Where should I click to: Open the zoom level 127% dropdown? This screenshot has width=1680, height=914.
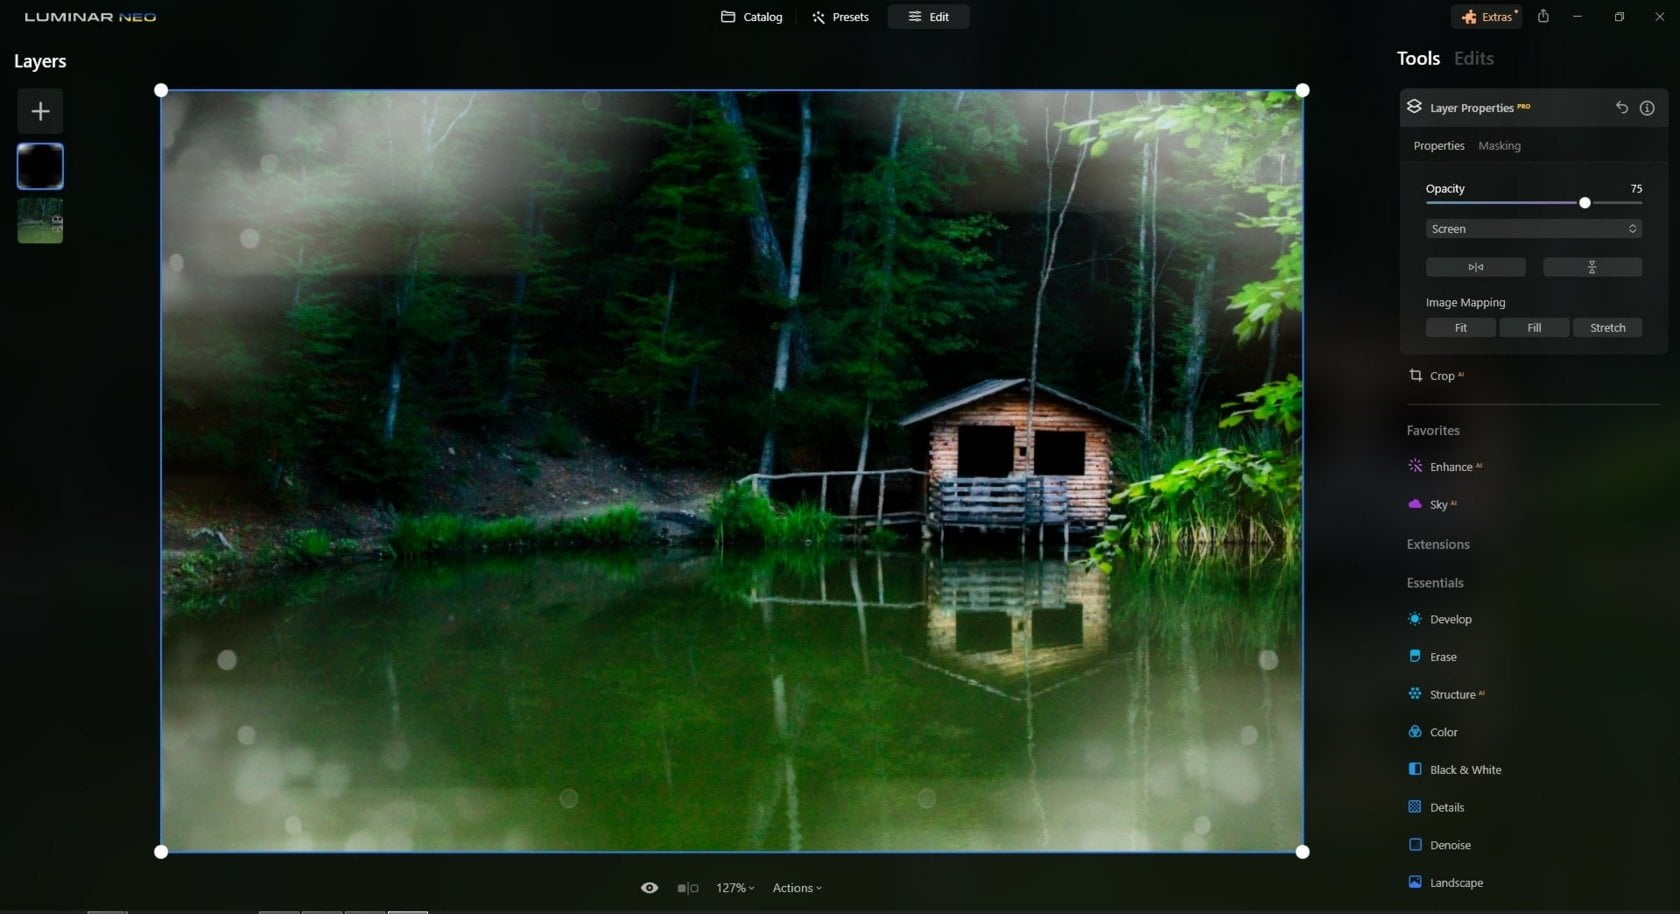click(x=735, y=887)
